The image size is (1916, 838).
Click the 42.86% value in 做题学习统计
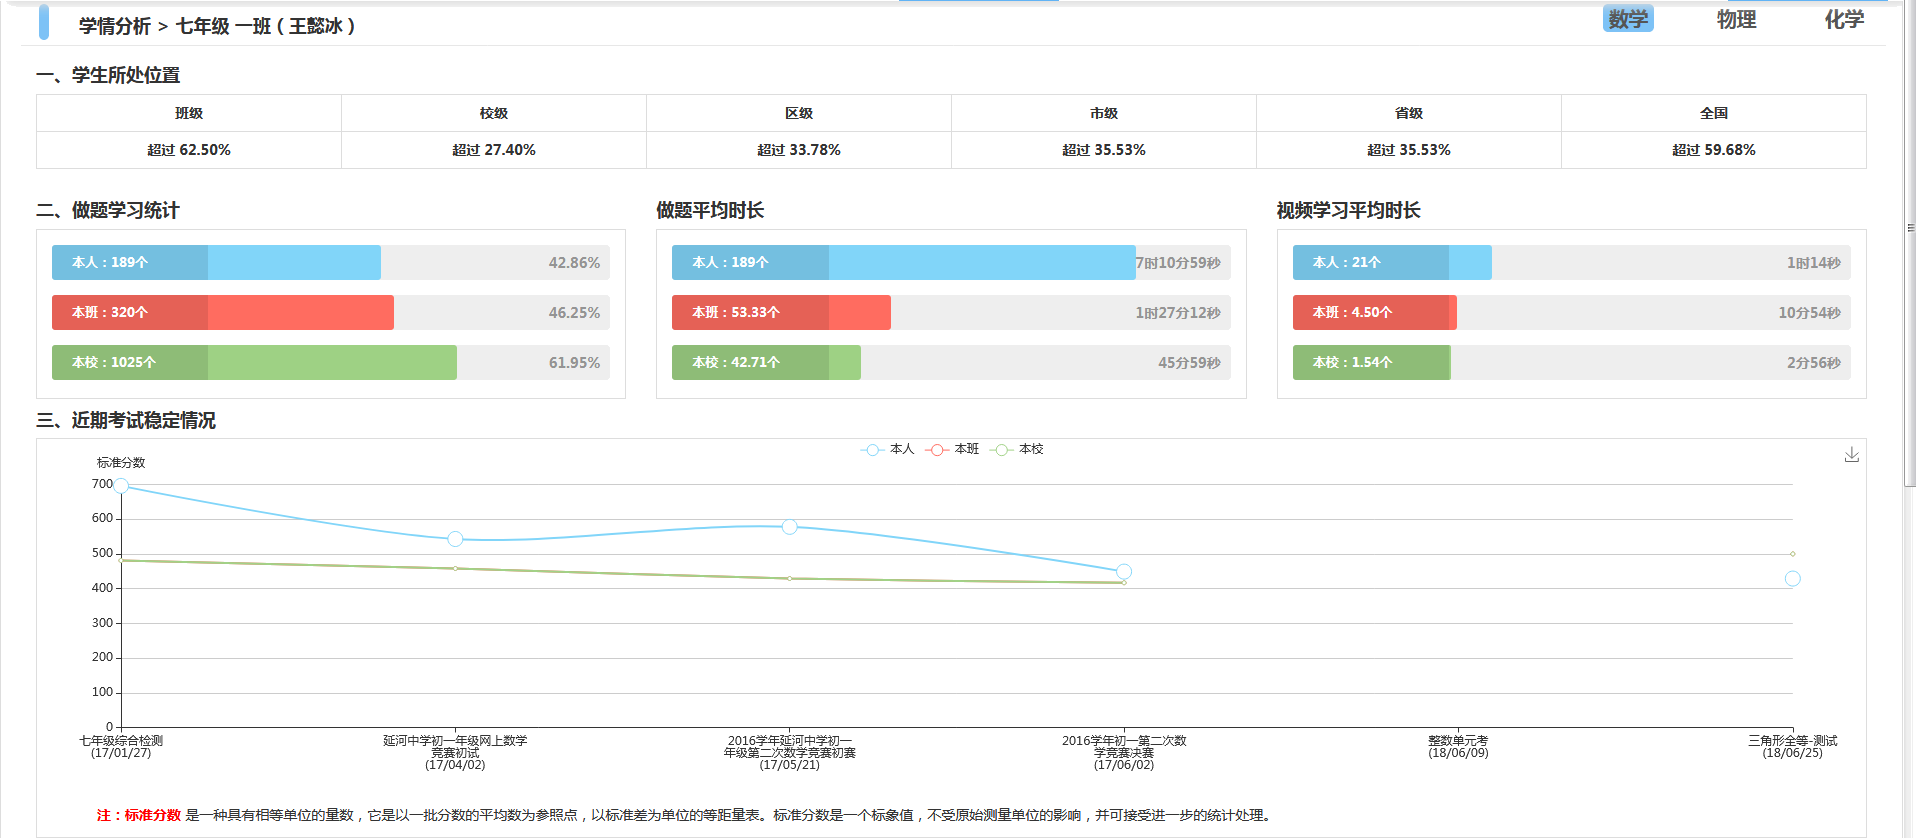point(574,263)
